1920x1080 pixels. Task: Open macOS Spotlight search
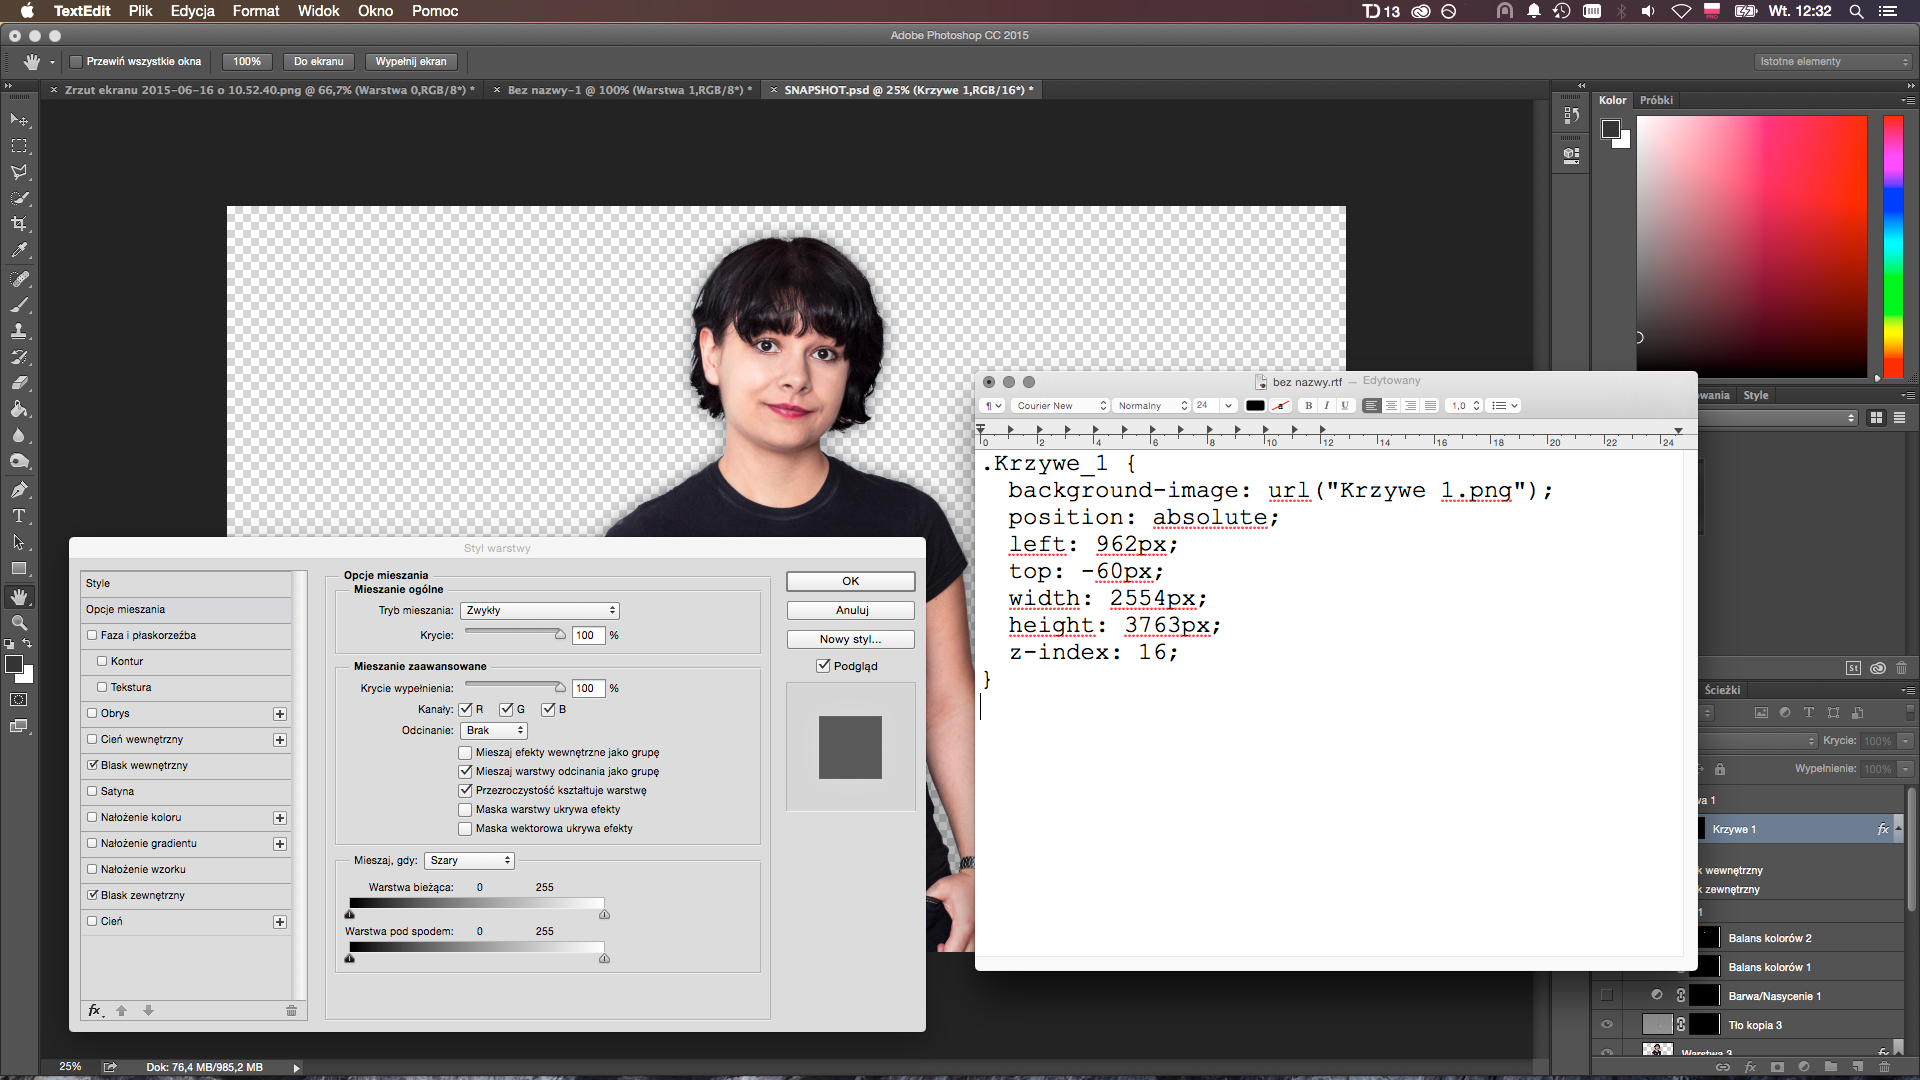[1856, 11]
